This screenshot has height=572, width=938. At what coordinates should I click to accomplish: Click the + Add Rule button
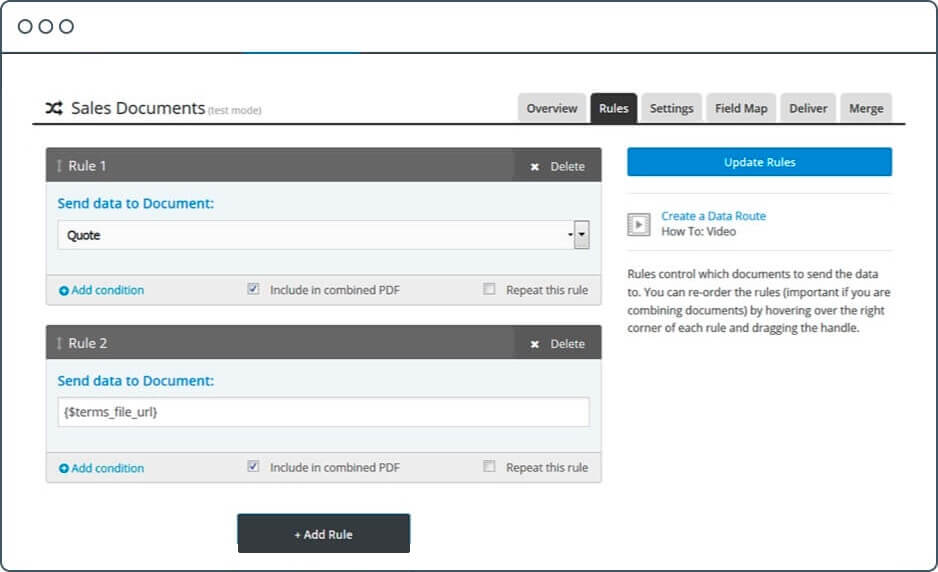point(324,533)
